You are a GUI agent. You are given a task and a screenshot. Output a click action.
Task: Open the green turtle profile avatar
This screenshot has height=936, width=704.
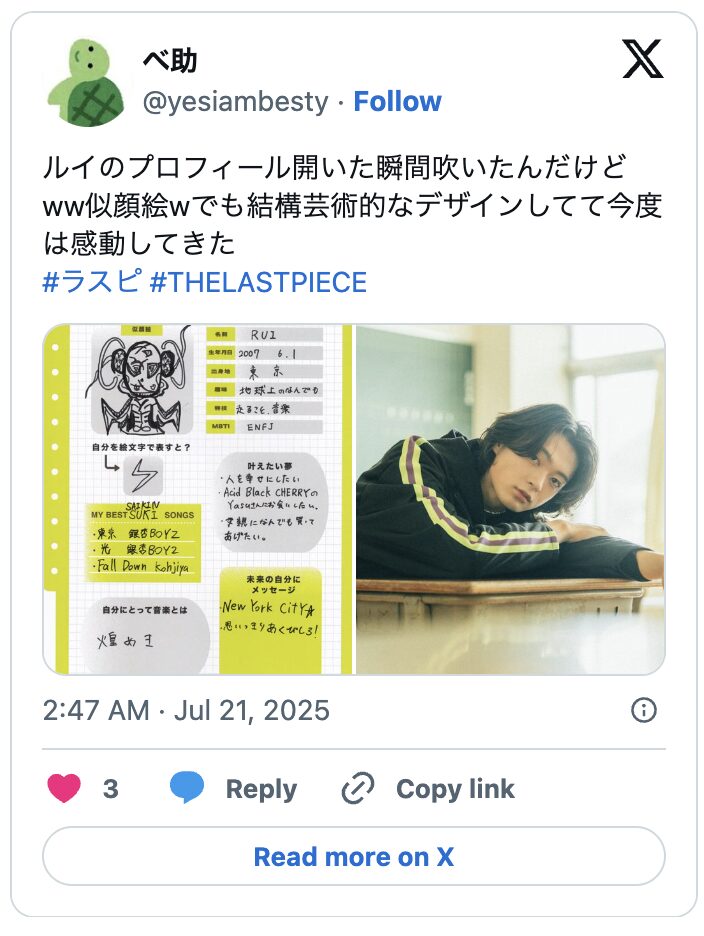coord(86,83)
